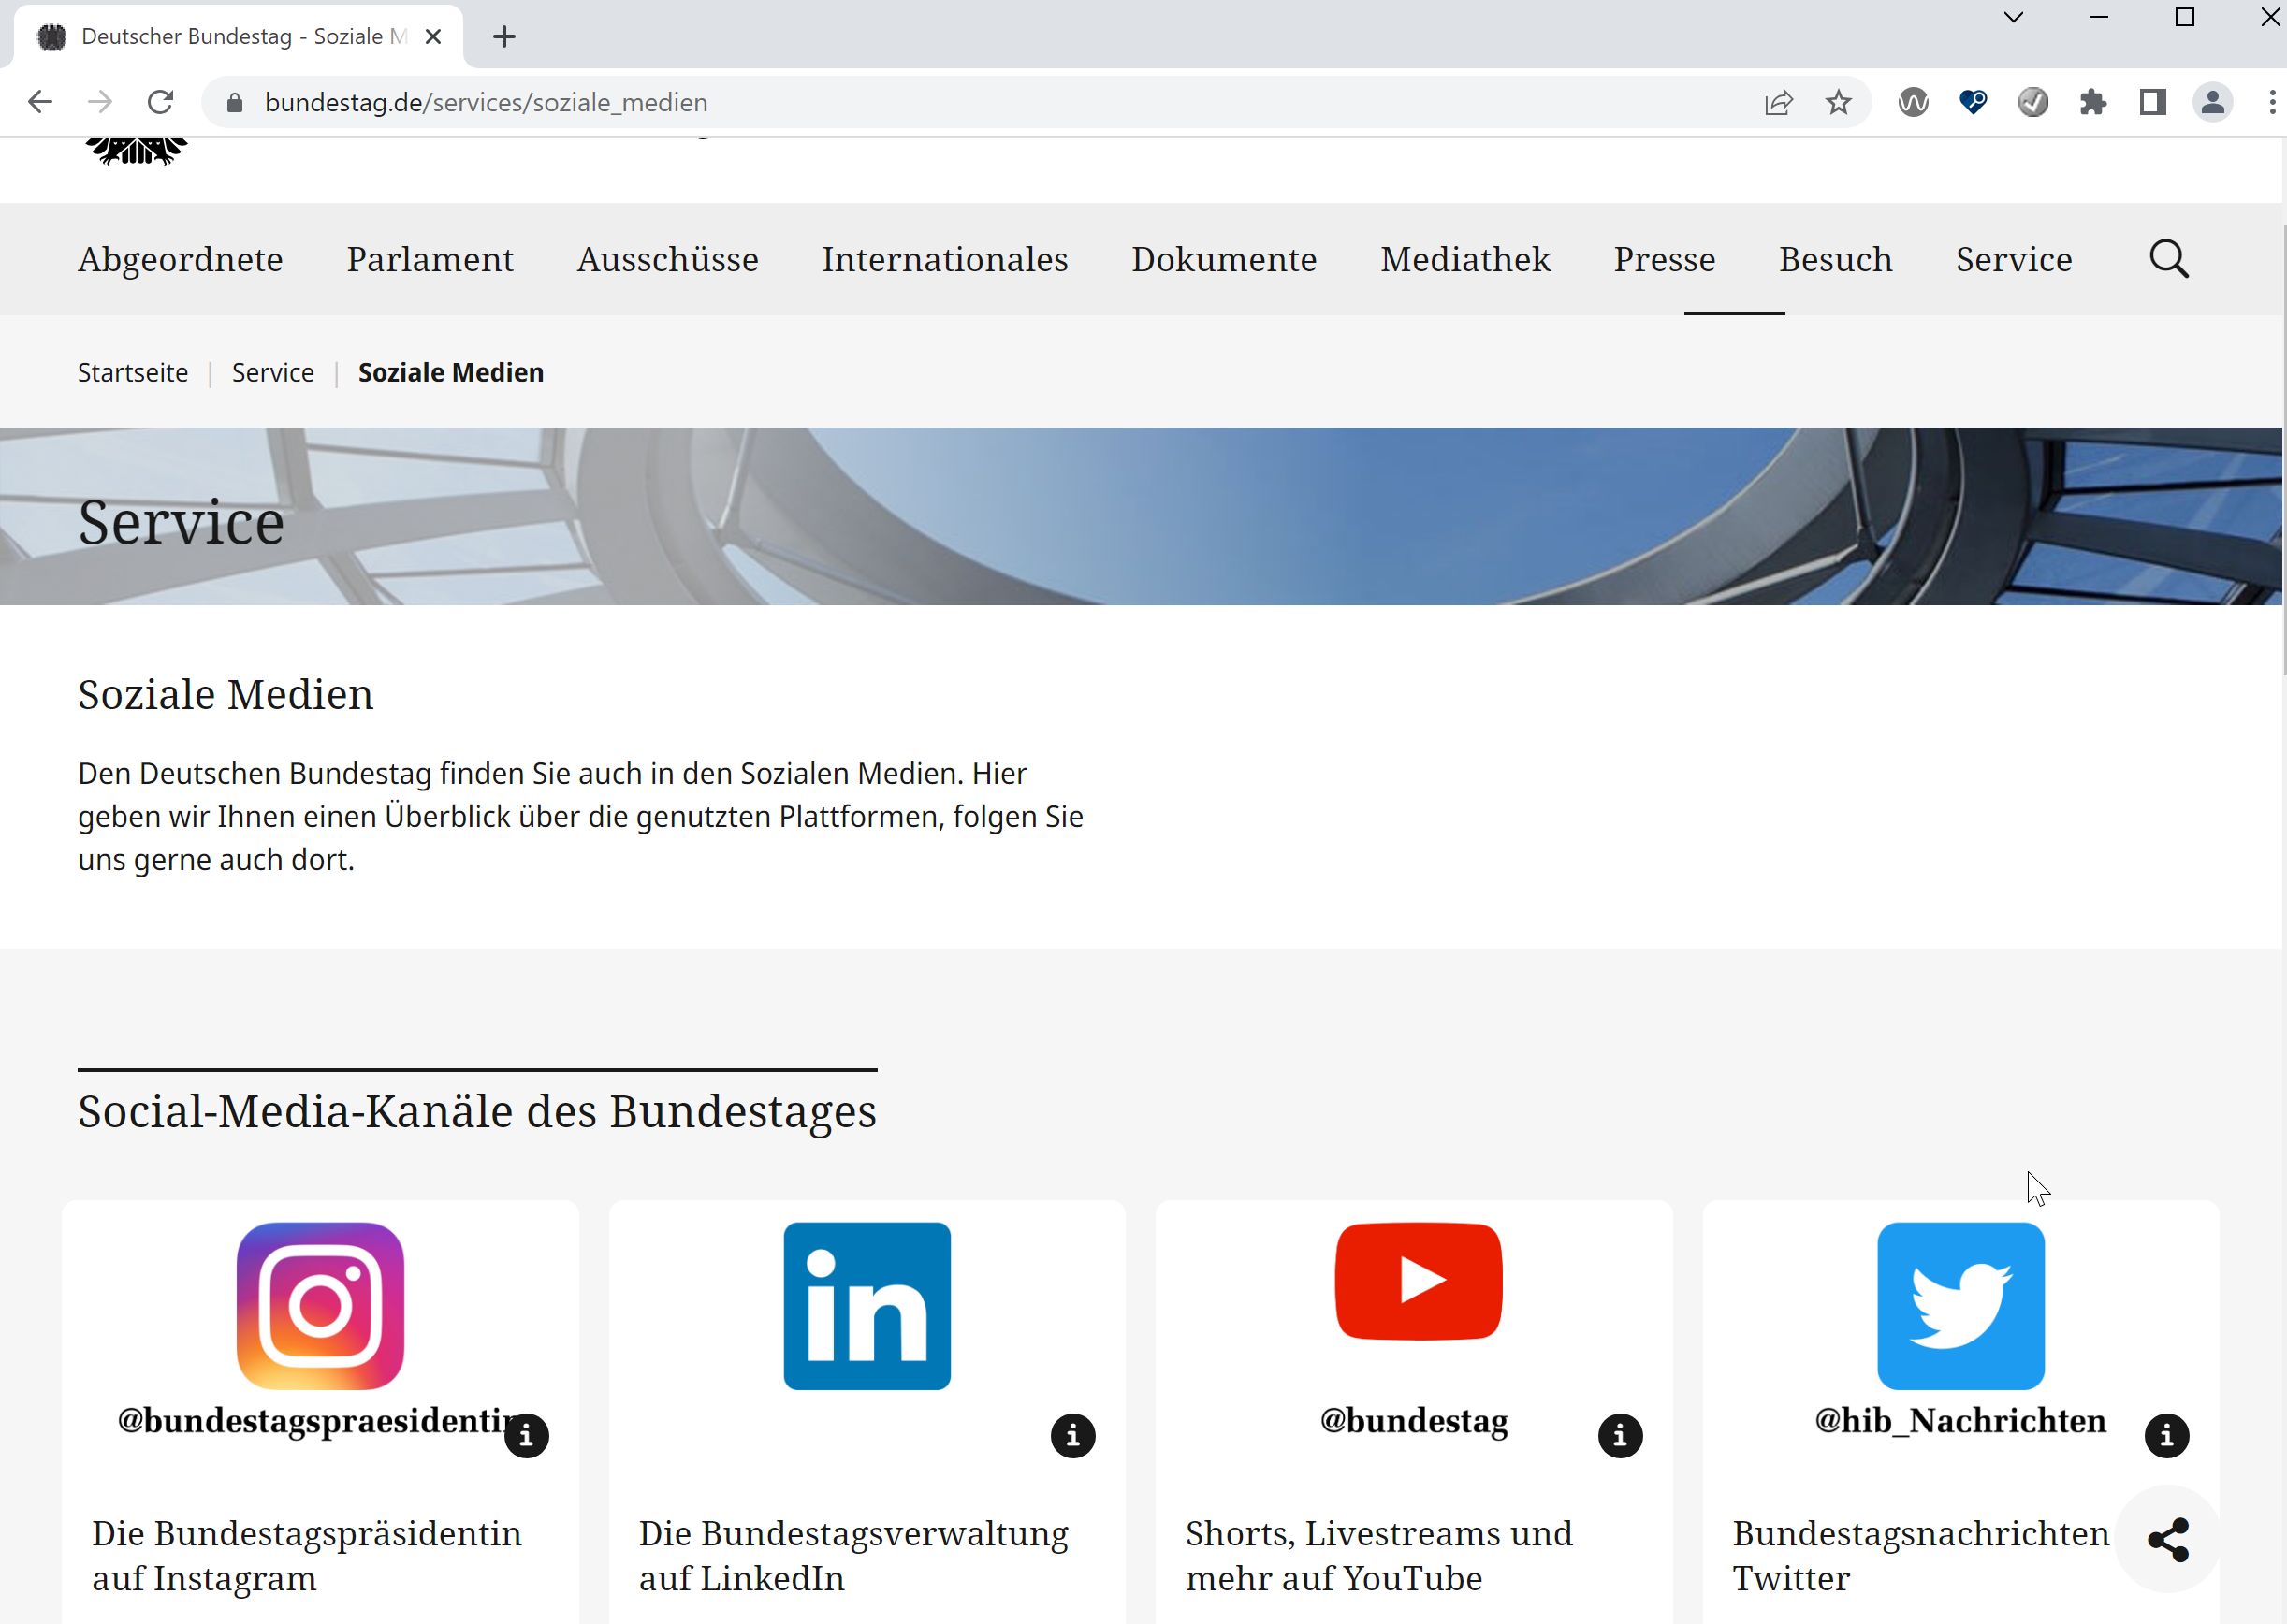Screen dimensions: 2287x1624
Task: Open @hib_Nachrichten Twitter handle
Action: (1960, 1420)
